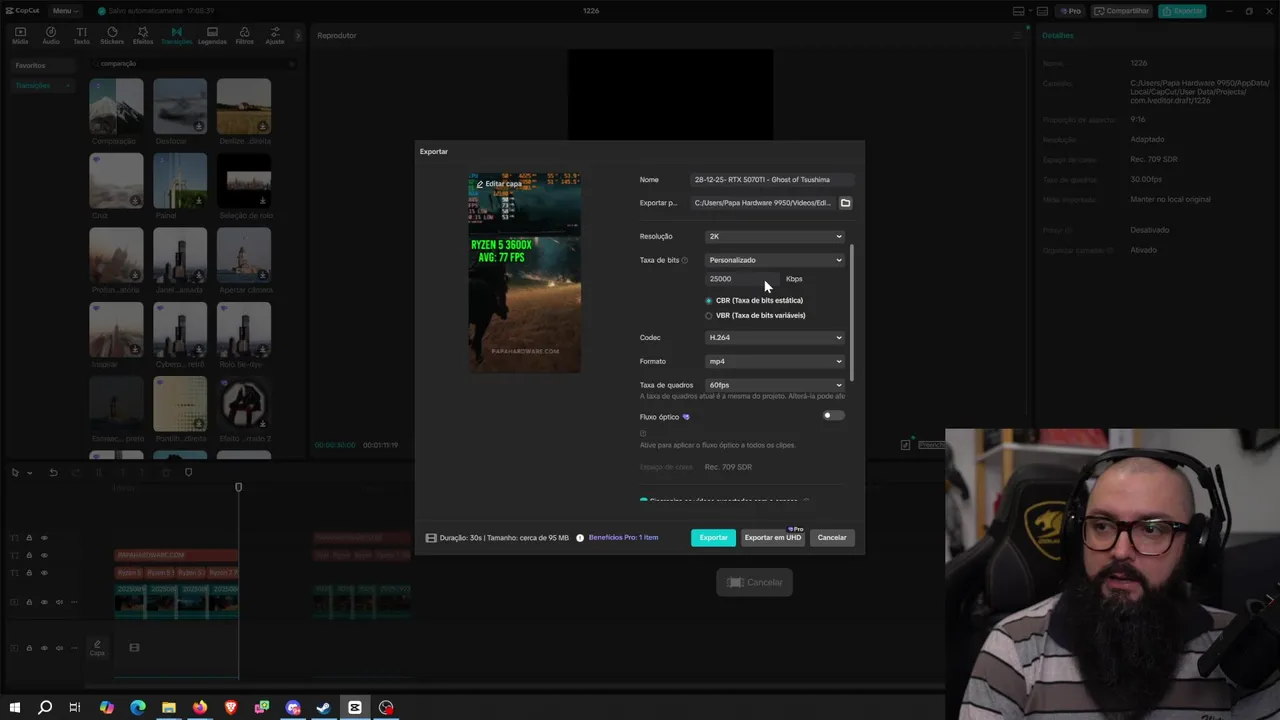Open the Windows Start menu
The width and height of the screenshot is (1280, 720).
(x=14, y=707)
